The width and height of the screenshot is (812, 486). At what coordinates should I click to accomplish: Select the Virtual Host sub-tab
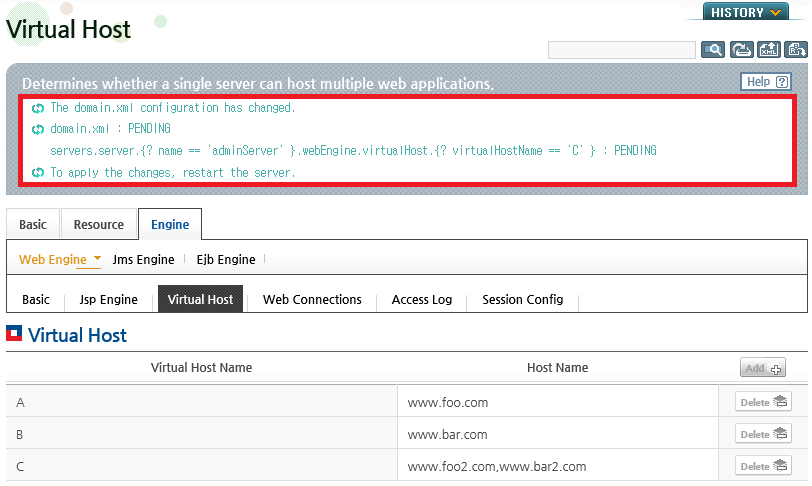200,299
